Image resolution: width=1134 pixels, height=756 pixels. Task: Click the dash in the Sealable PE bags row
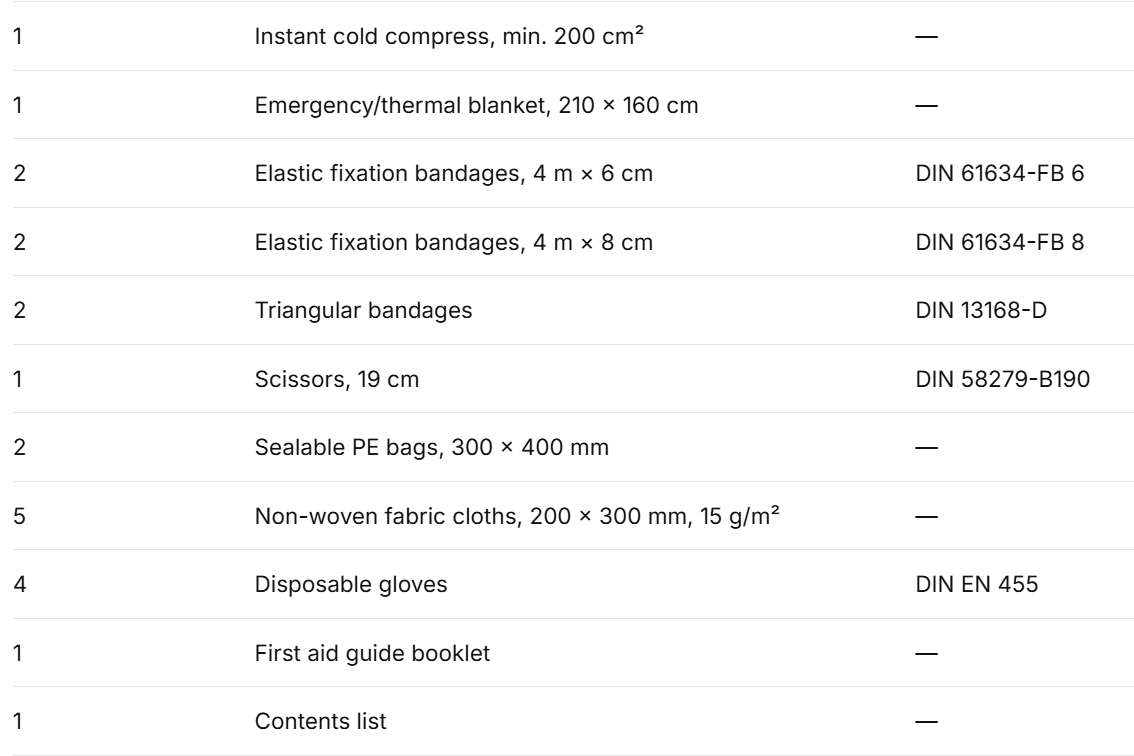click(x=926, y=447)
